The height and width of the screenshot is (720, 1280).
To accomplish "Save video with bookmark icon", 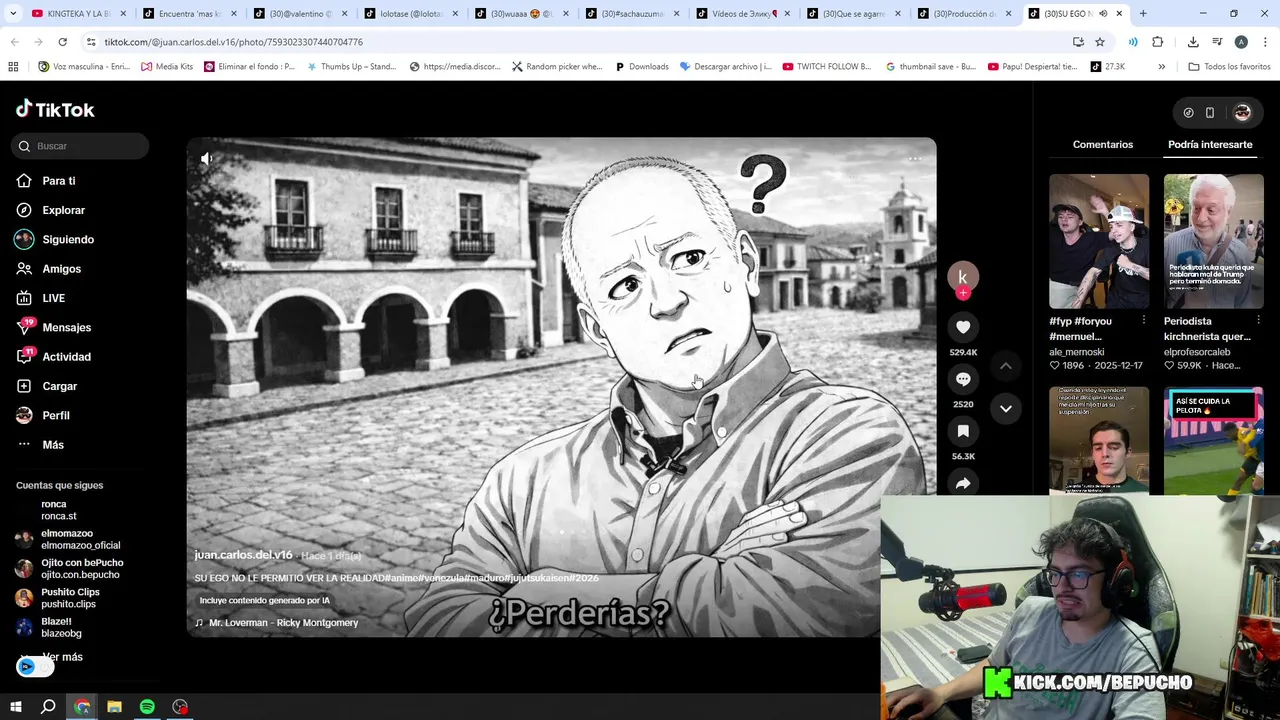I will [963, 431].
